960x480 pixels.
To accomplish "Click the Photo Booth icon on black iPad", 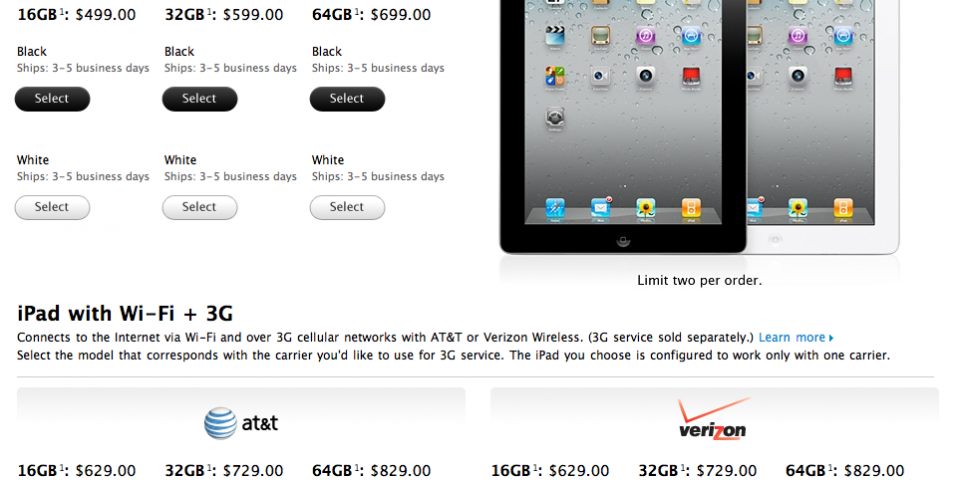I will coord(691,76).
